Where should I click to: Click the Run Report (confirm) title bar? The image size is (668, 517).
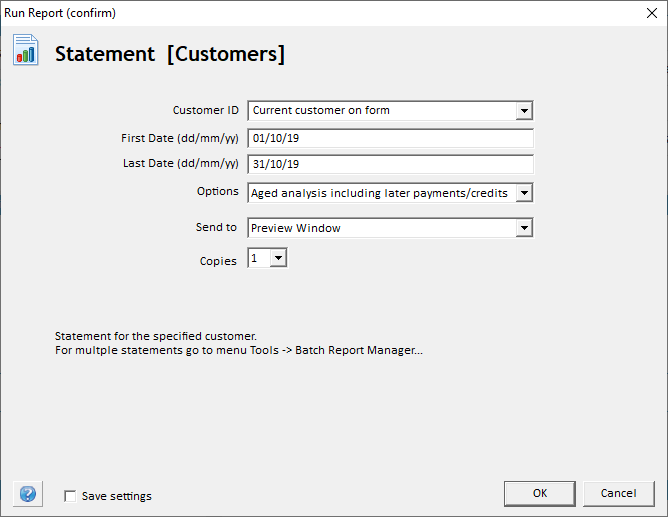tap(300, 13)
